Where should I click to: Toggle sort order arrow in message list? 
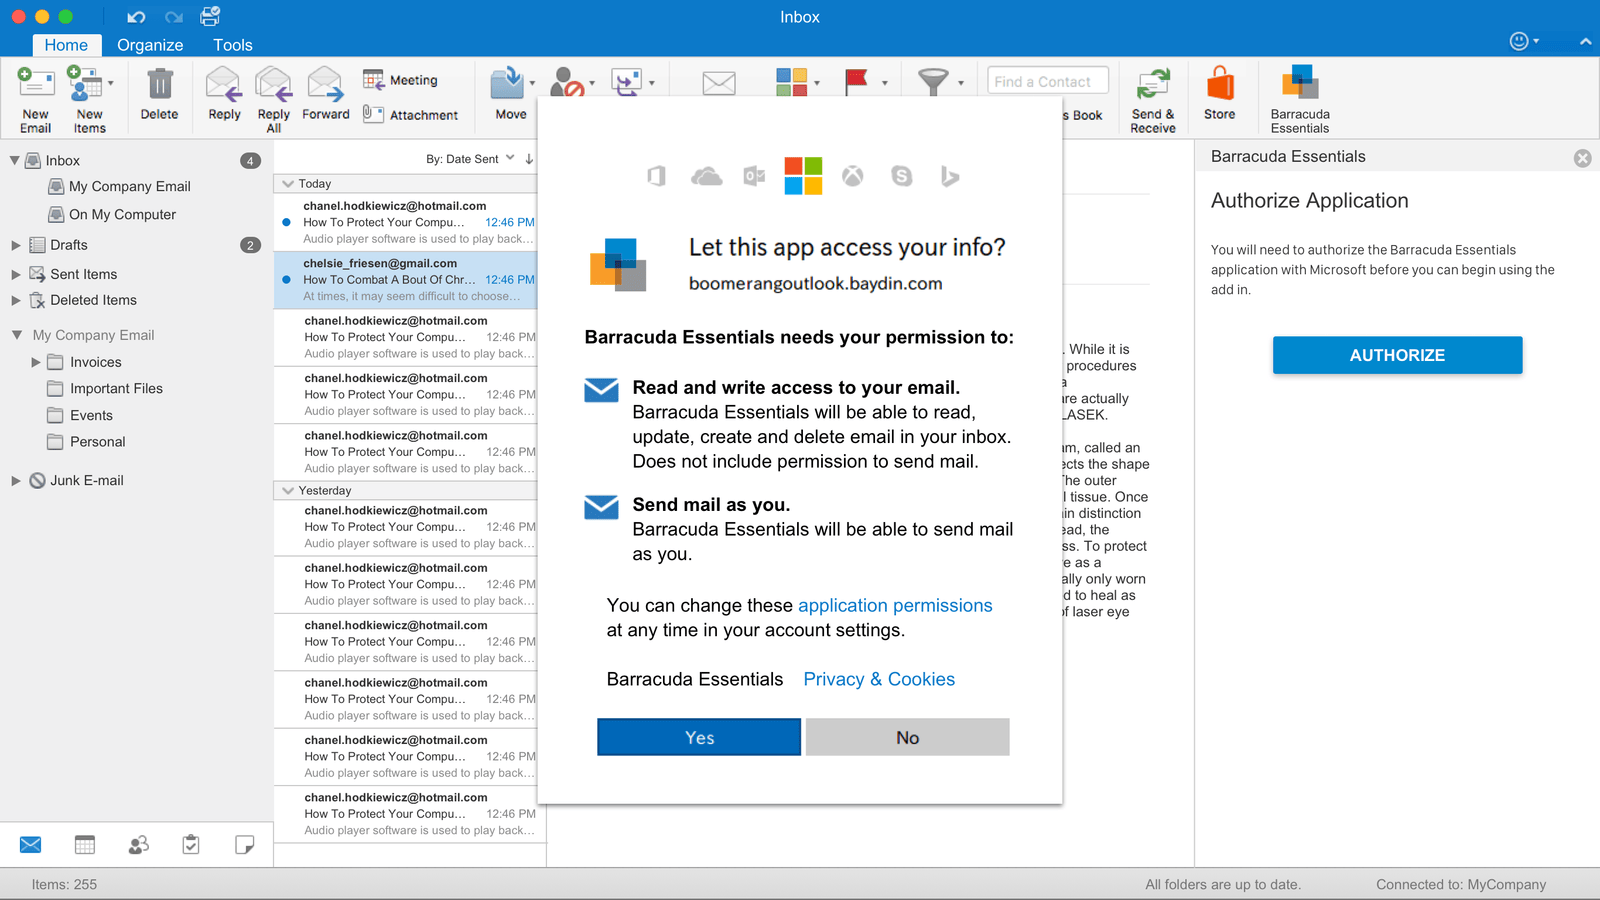(x=529, y=159)
